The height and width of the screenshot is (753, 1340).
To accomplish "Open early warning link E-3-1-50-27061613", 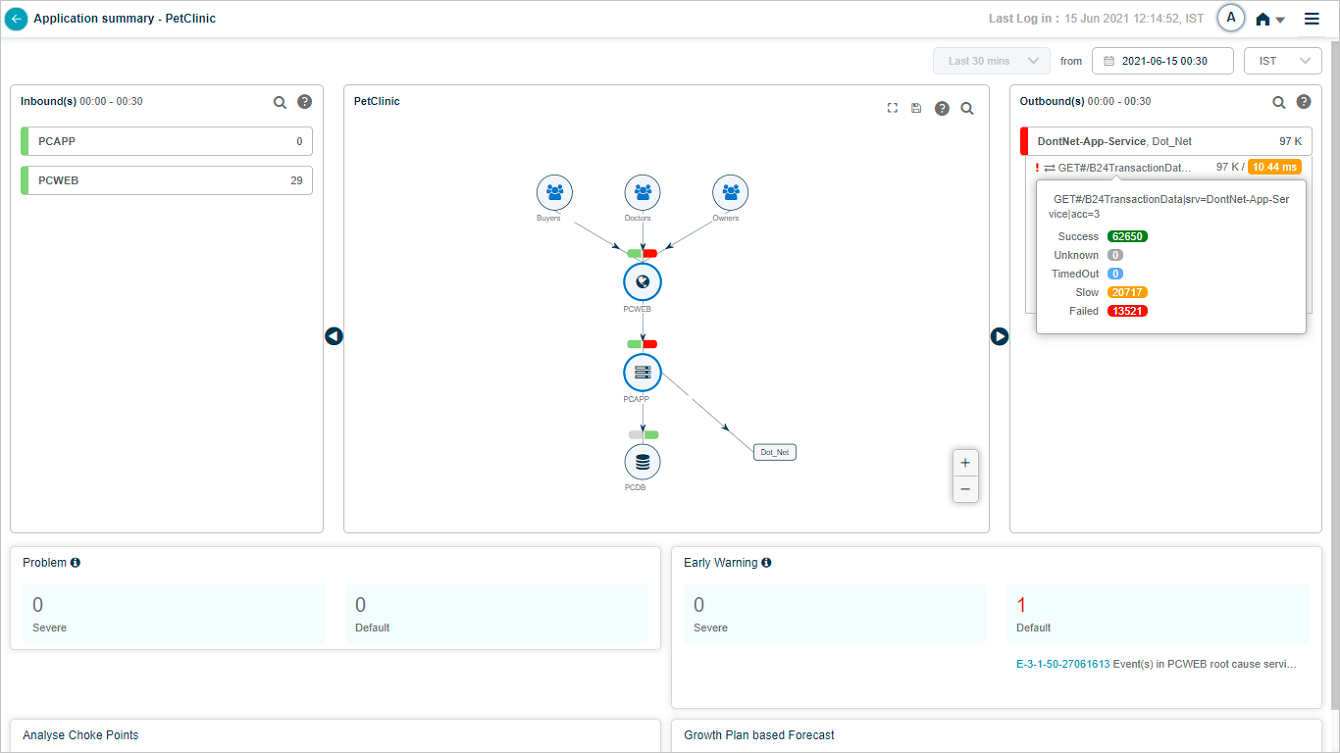I will pyautogui.click(x=1062, y=664).
